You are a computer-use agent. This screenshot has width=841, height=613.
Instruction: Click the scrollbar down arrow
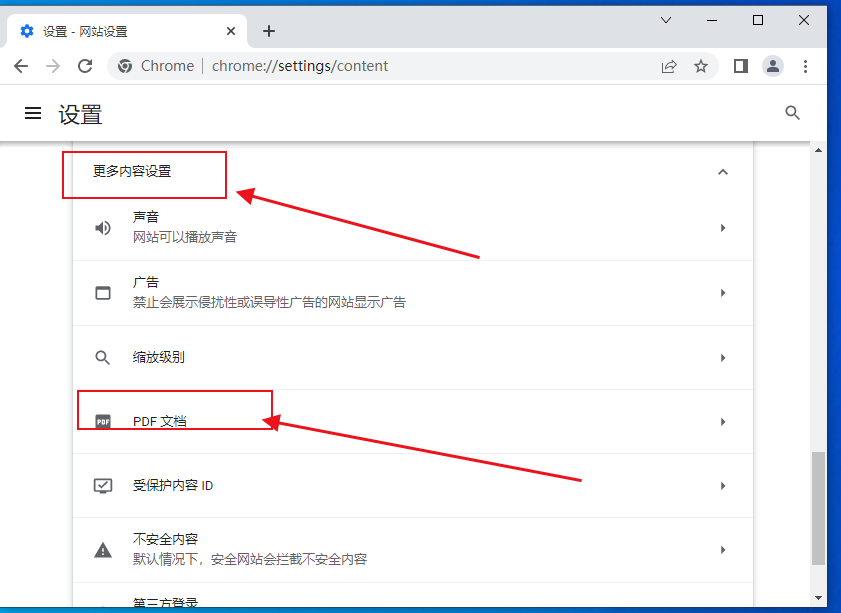pyautogui.click(x=818, y=598)
